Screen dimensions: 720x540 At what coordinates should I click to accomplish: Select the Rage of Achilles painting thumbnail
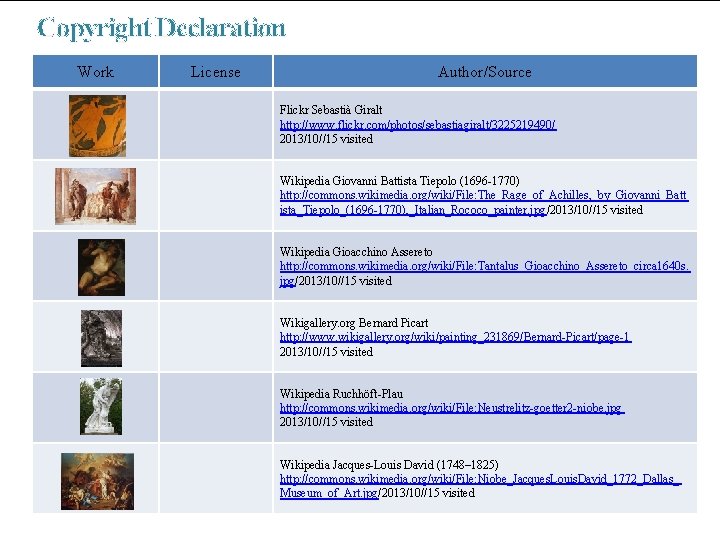coord(96,196)
